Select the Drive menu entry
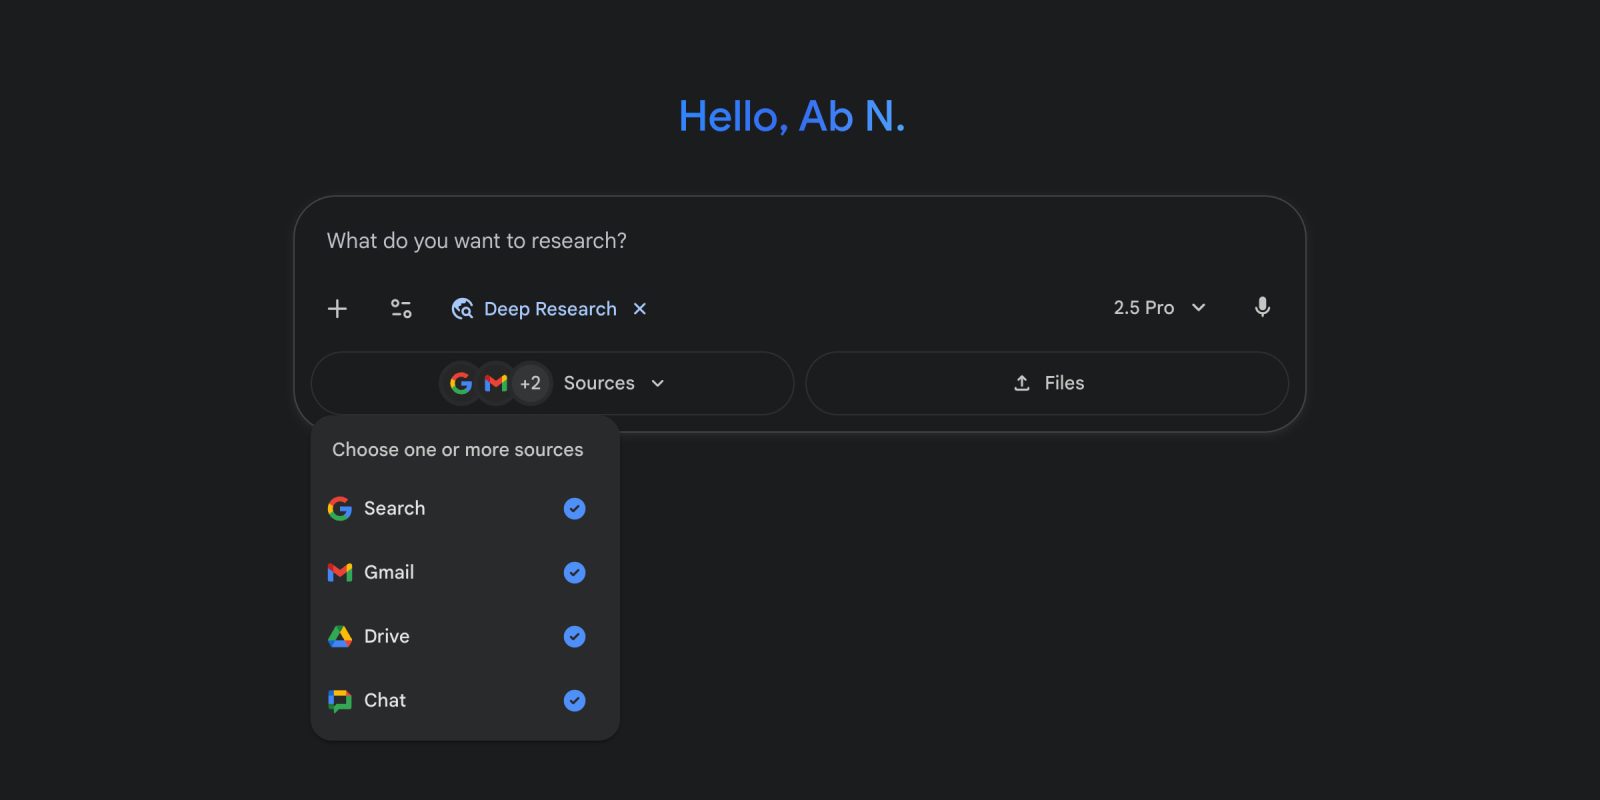The width and height of the screenshot is (1600, 800). pyautogui.click(x=387, y=637)
